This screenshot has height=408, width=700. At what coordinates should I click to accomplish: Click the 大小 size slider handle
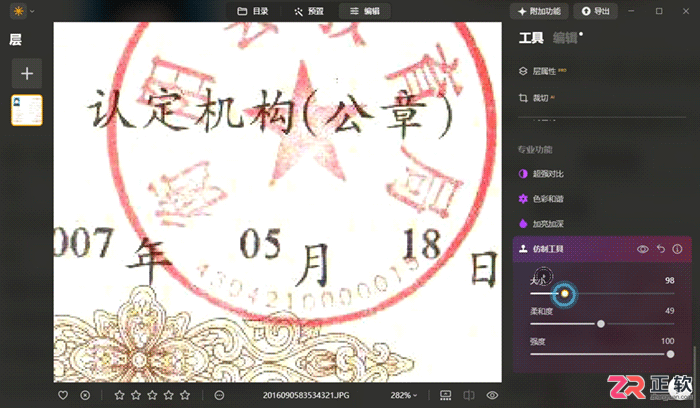565,294
